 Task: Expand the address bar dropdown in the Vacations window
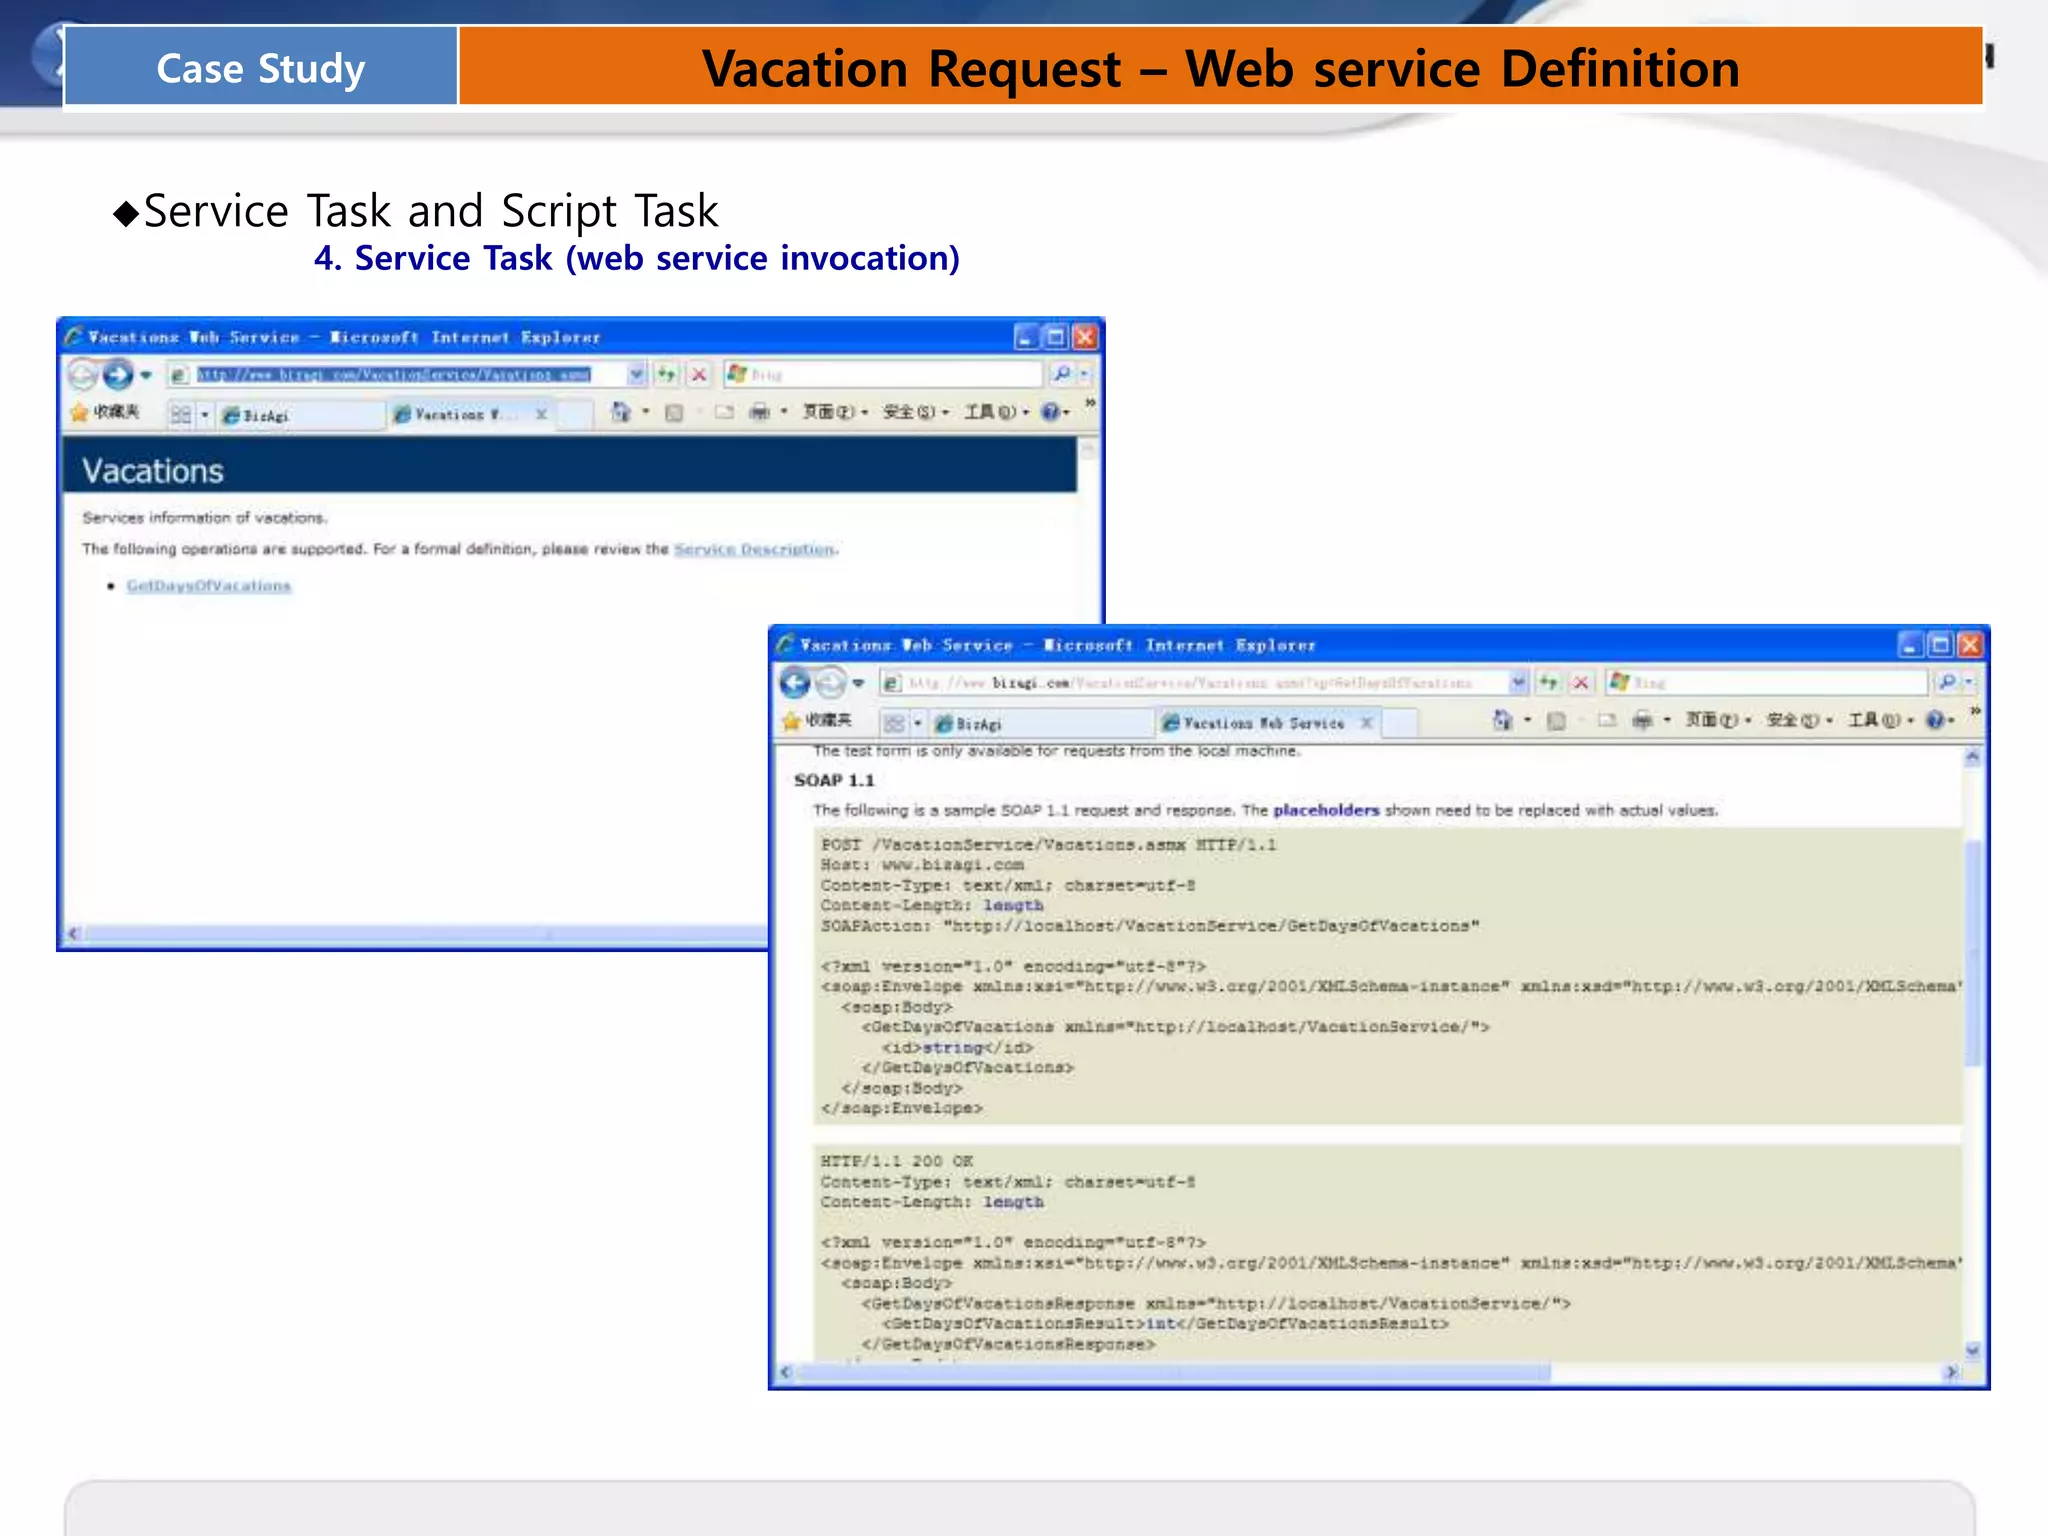(x=636, y=375)
